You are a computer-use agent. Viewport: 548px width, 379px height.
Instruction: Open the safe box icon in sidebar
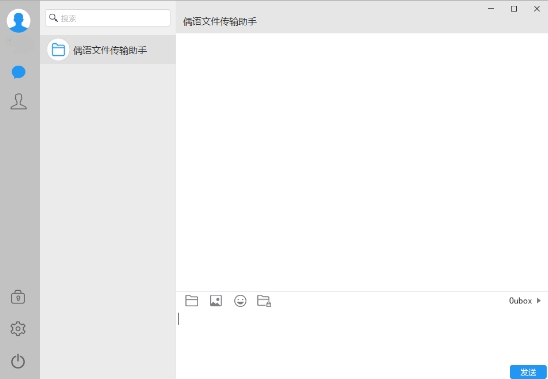pos(18,297)
